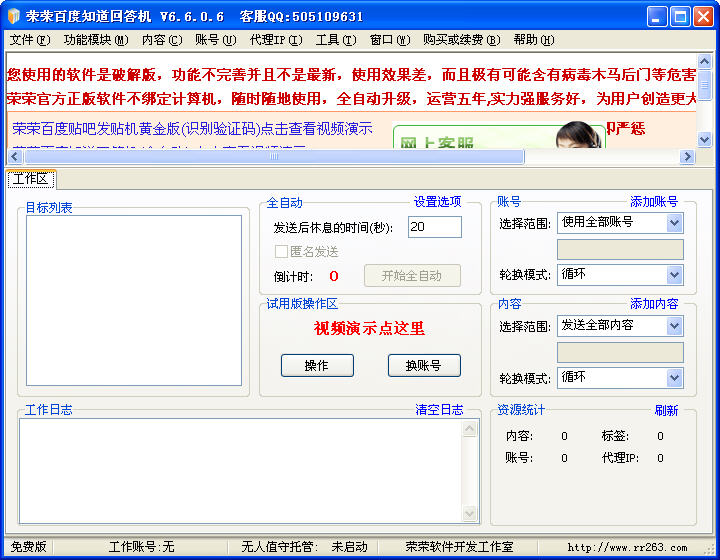Open the 代理IP(I) menu
Viewport: 720px width, 560px height.
[276, 40]
